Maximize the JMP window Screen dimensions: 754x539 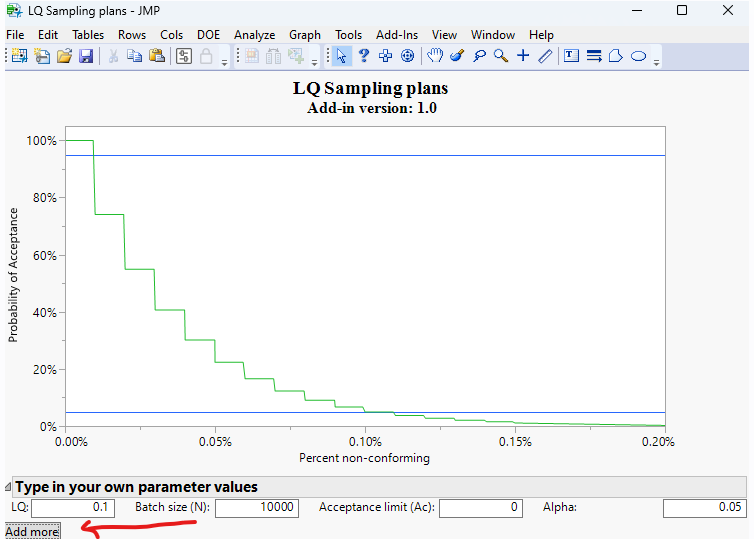pyautogui.click(x=682, y=10)
